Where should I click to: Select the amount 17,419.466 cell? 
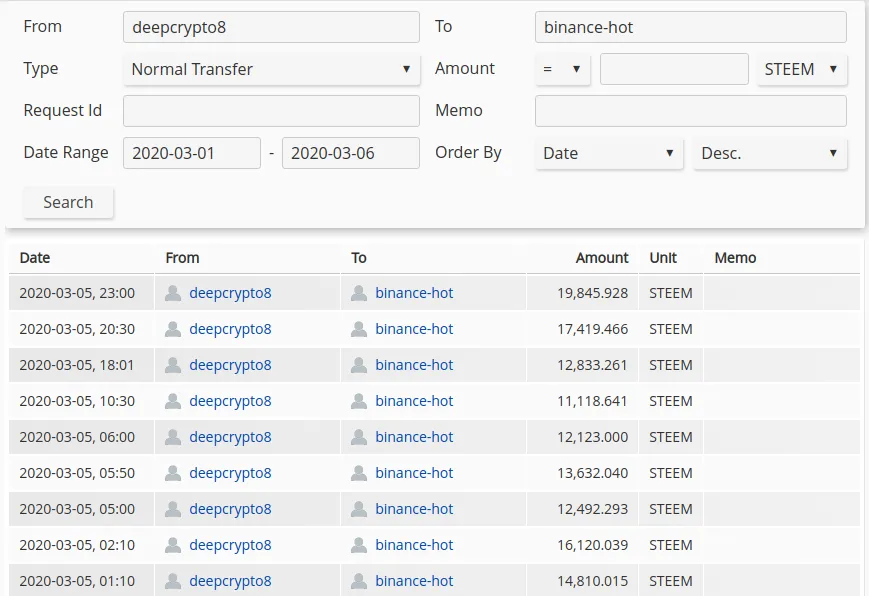[x=582, y=329]
